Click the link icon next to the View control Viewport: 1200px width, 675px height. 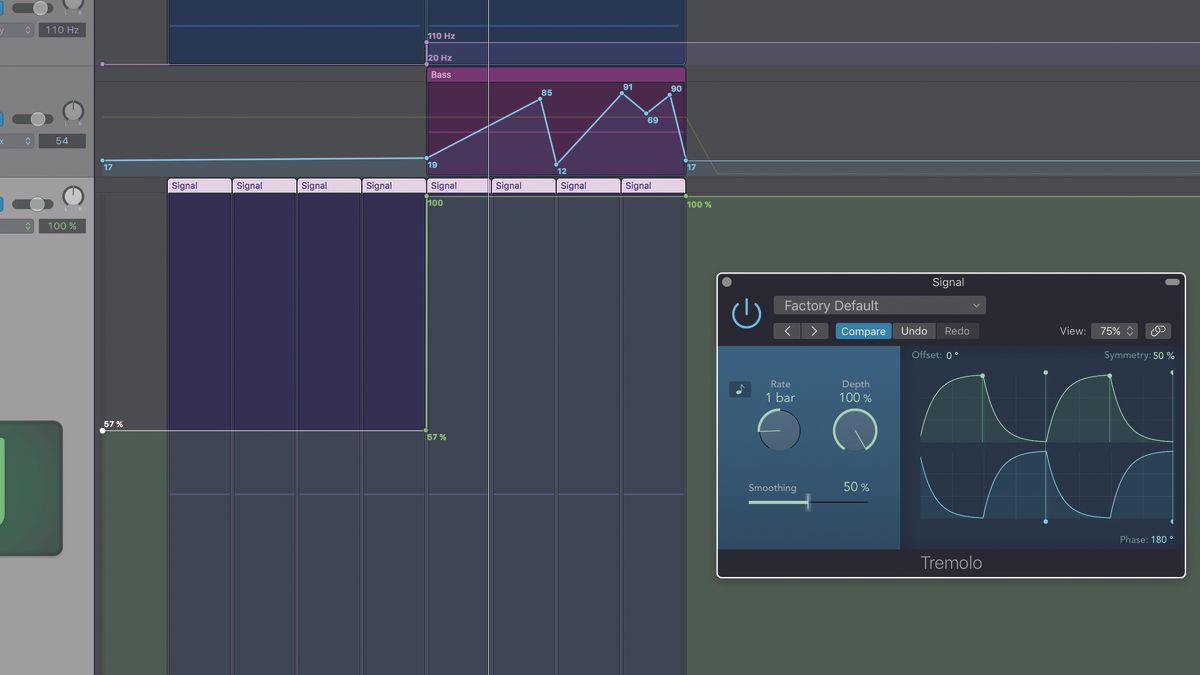[x=1158, y=330]
